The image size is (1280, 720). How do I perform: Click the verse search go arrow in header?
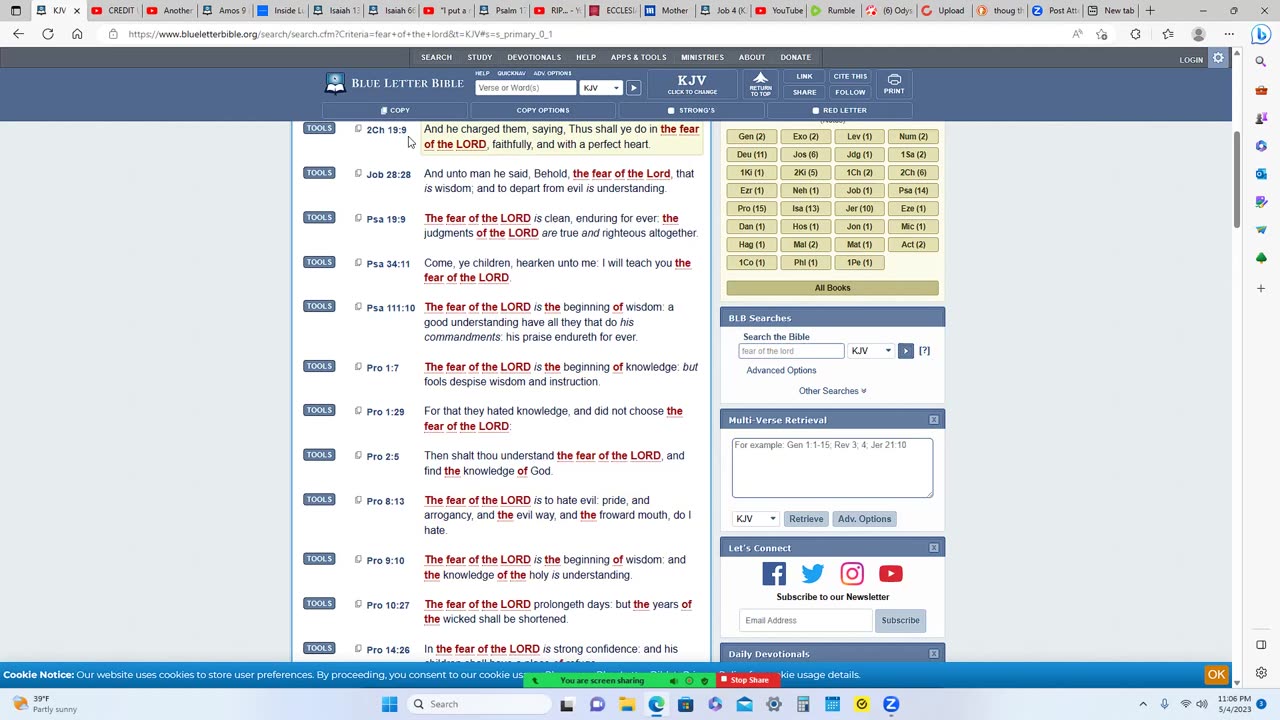[633, 88]
